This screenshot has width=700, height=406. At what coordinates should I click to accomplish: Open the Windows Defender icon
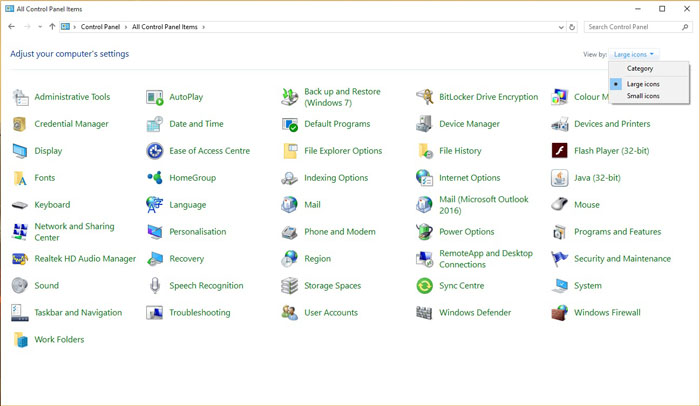tap(425, 313)
